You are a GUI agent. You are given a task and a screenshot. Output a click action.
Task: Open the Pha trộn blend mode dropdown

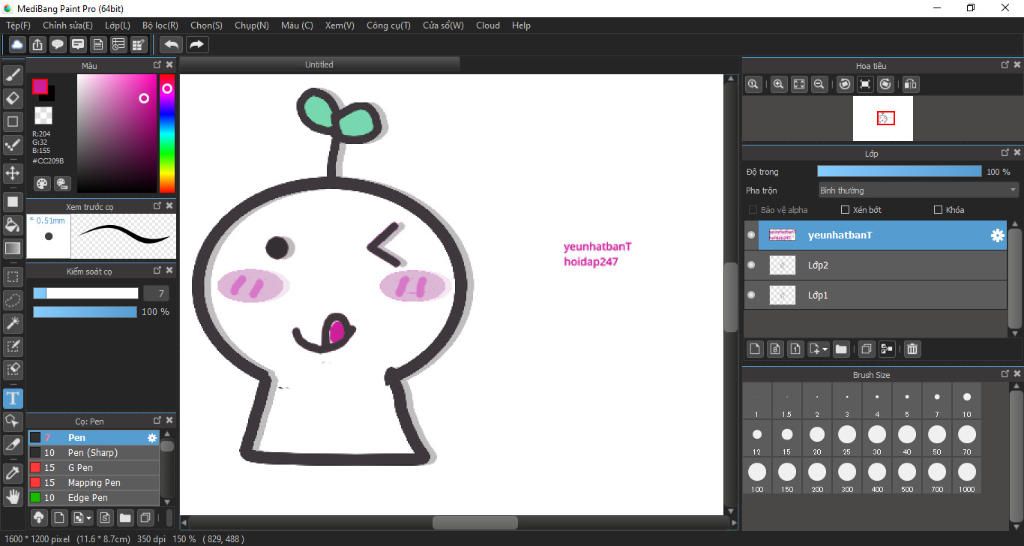tap(917, 190)
